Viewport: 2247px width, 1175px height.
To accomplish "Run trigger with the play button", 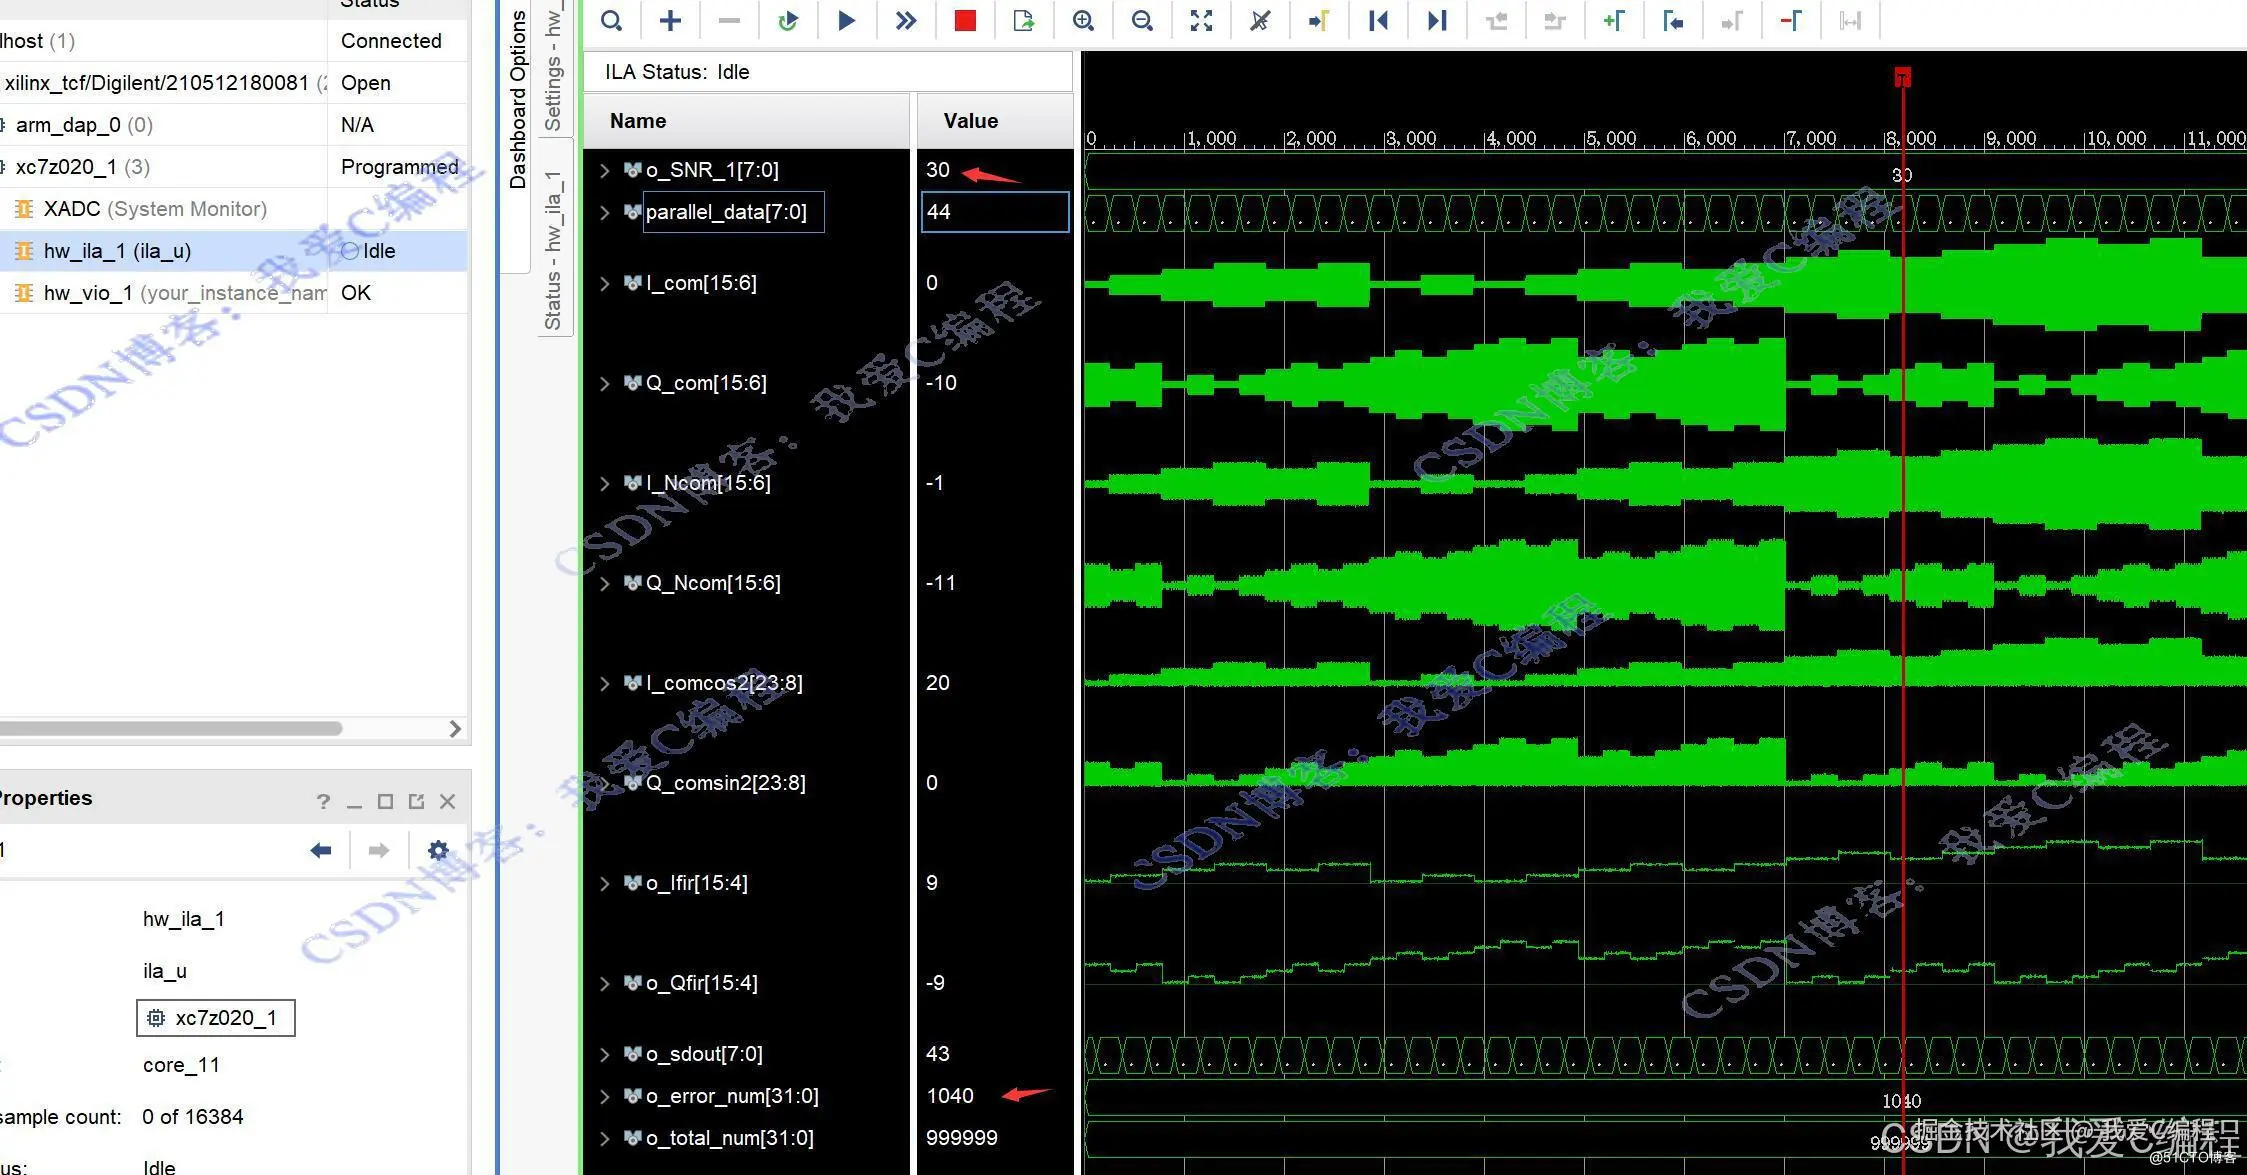I will 846,20.
